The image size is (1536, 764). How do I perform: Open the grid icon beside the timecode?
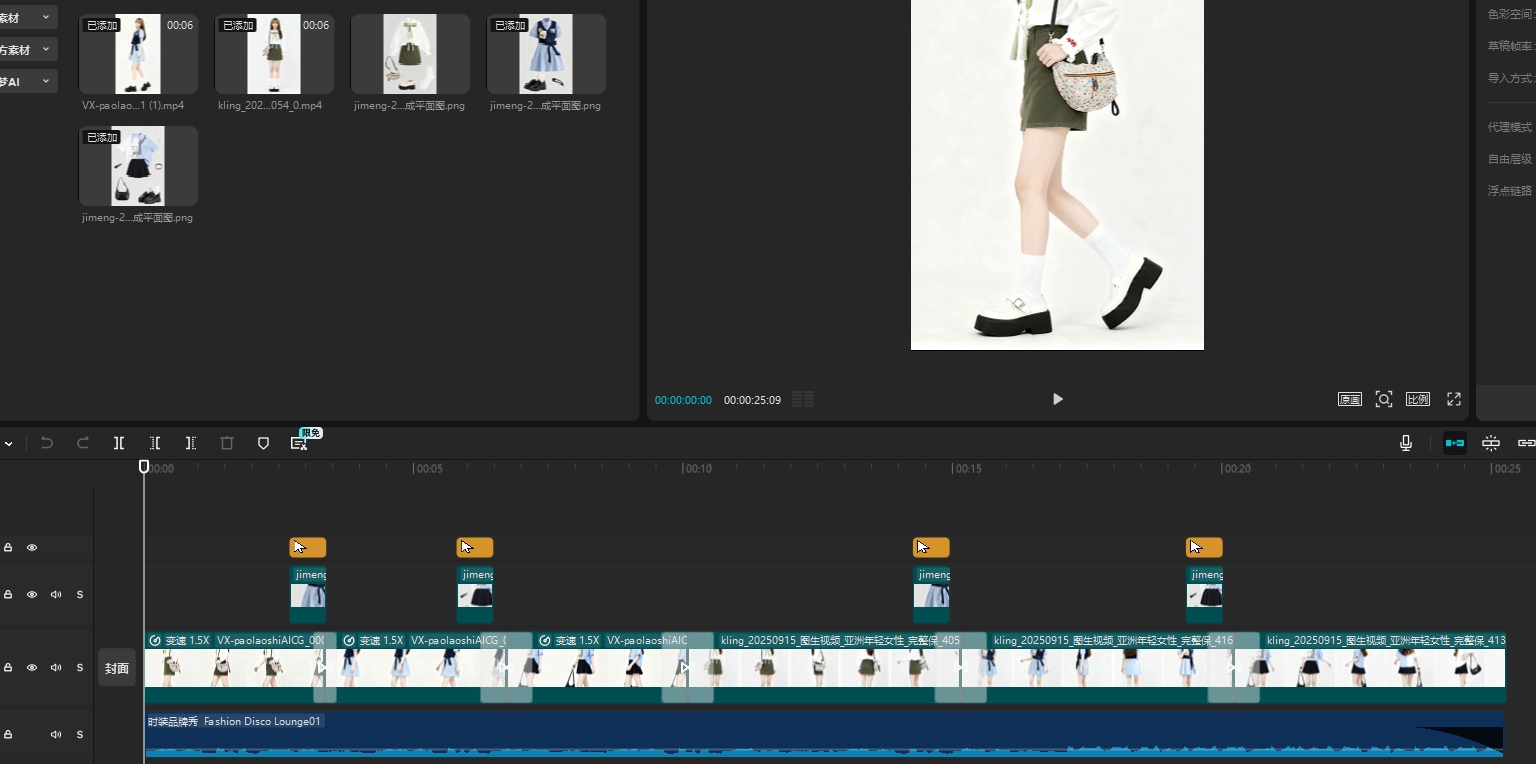tap(803, 399)
